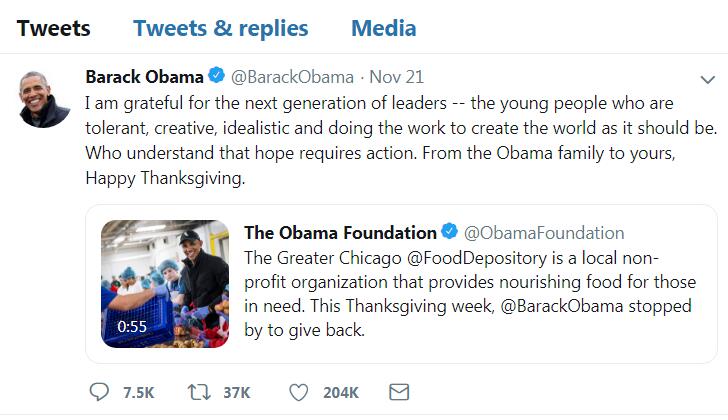Click the @ObamaFoundation handle

(x=544, y=233)
